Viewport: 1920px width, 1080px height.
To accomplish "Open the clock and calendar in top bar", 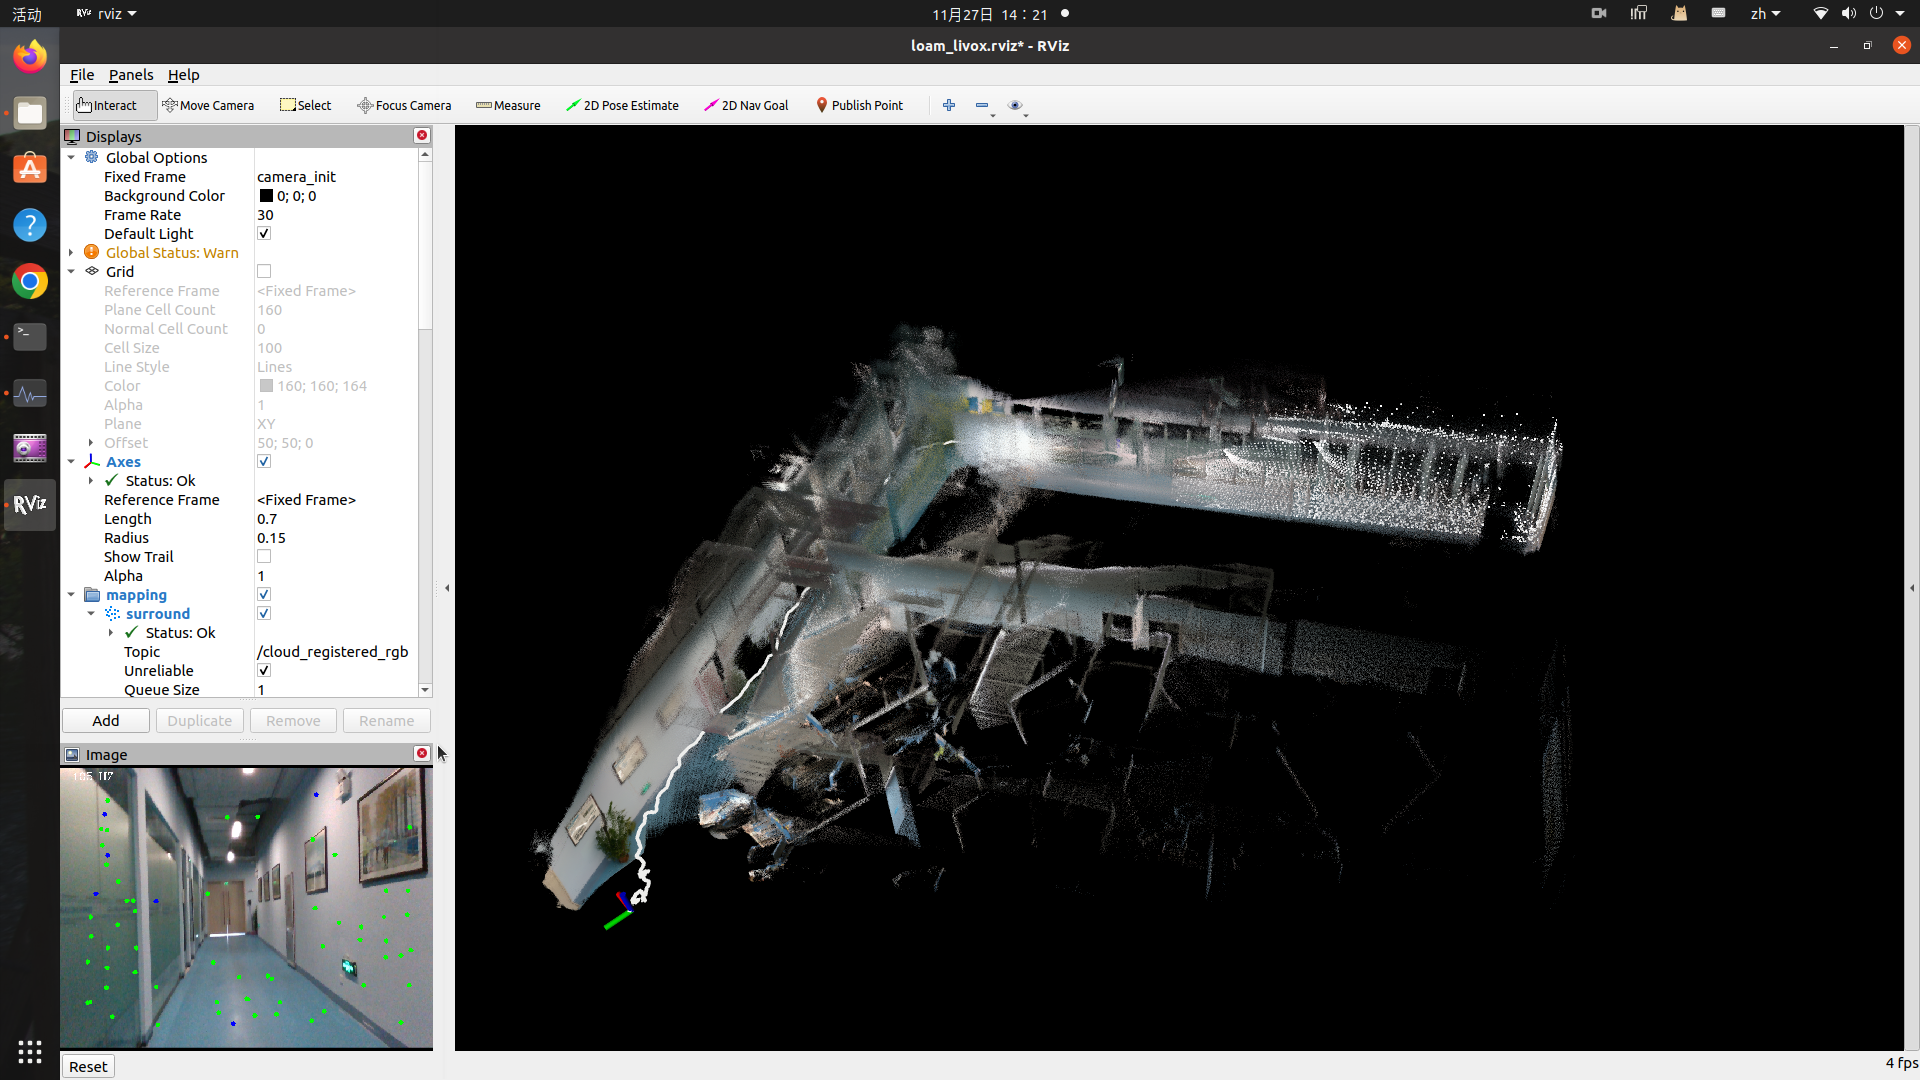I will 989,14.
